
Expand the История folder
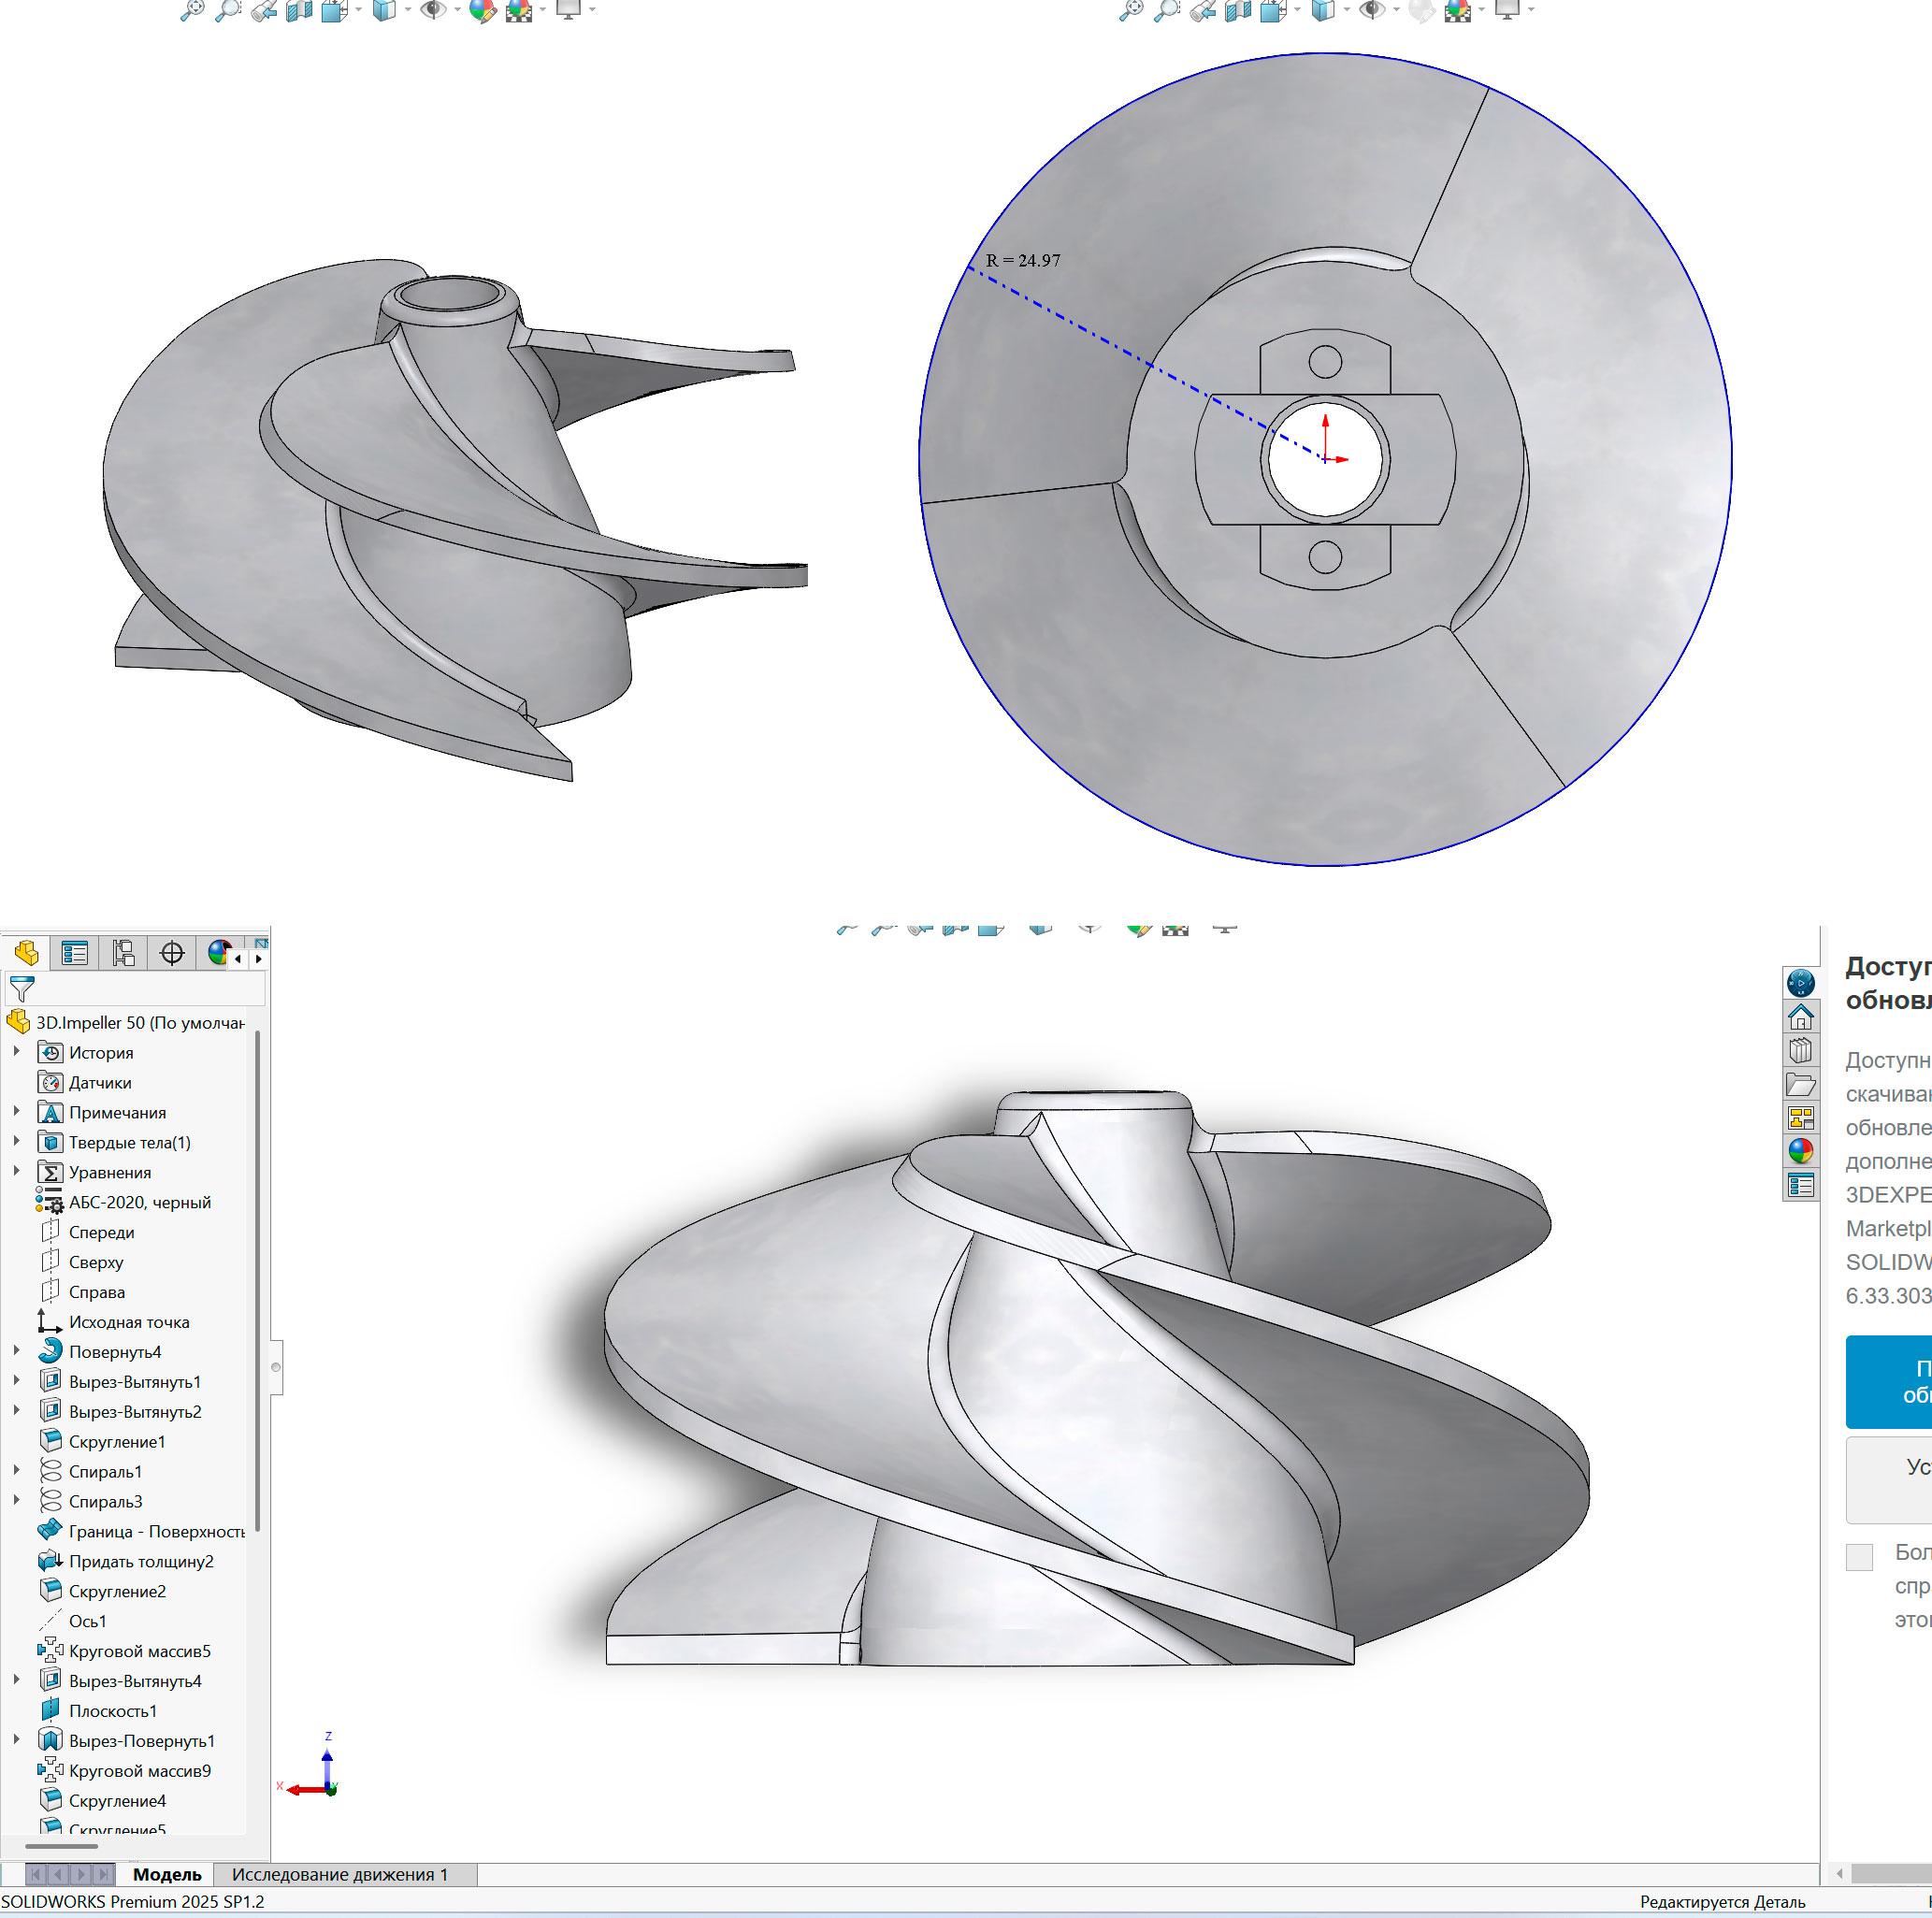tap(16, 1052)
